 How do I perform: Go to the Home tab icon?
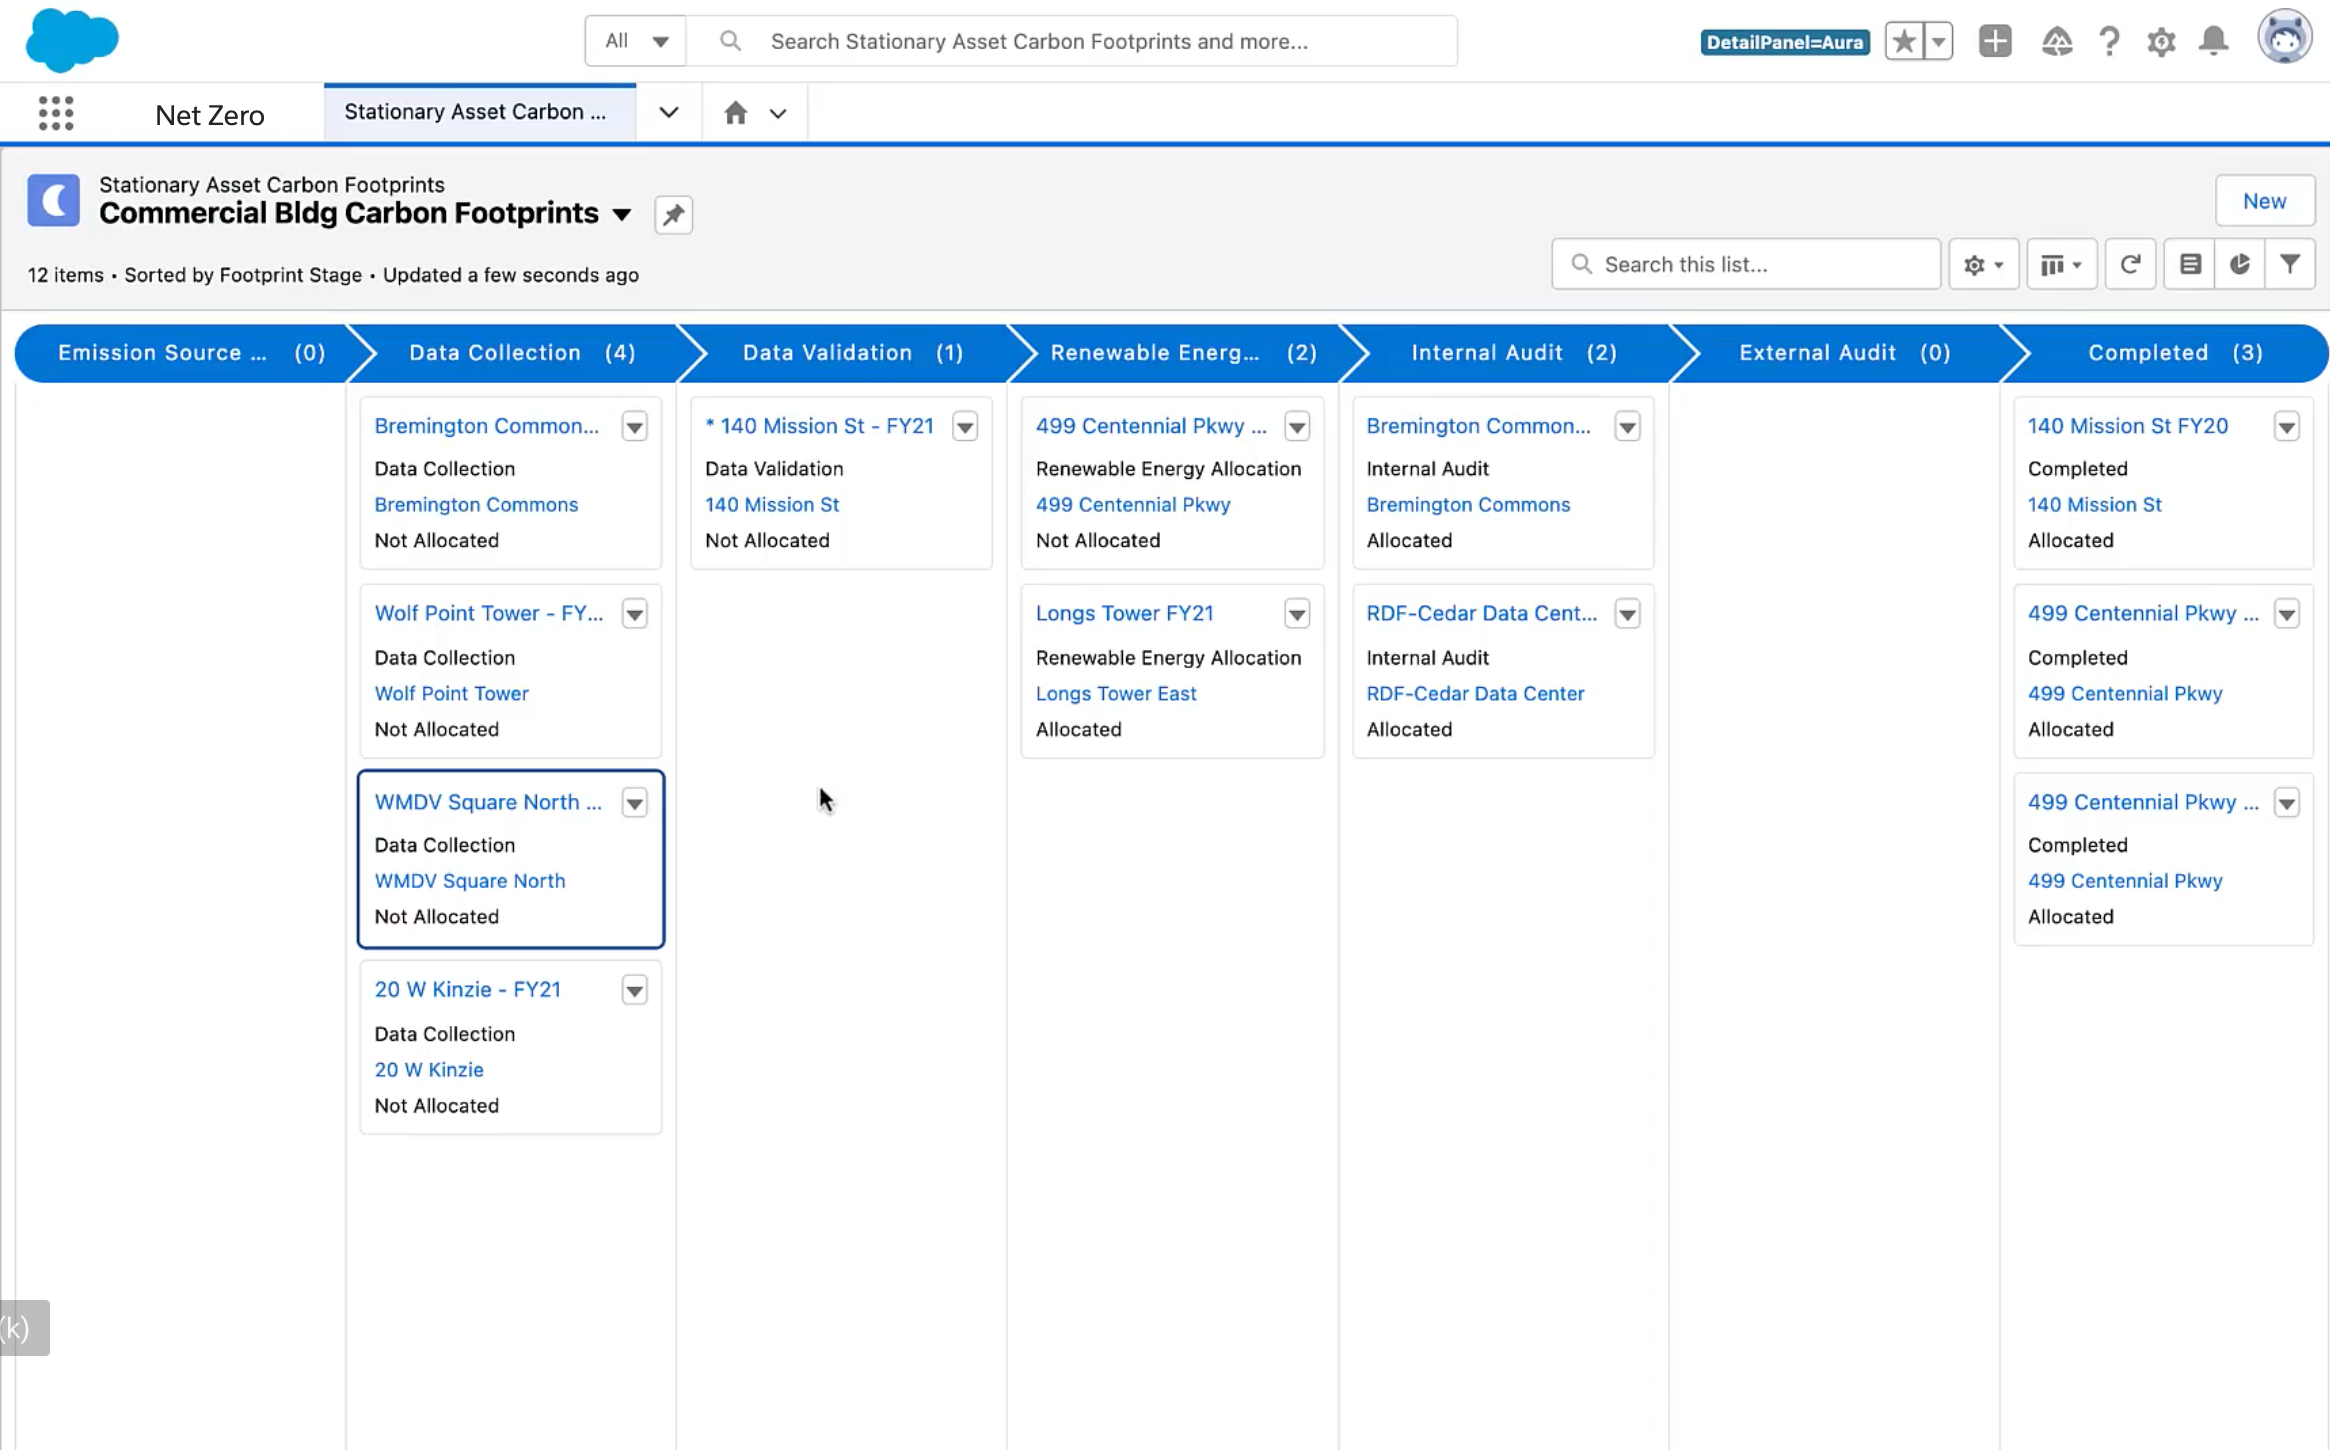pos(736,113)
